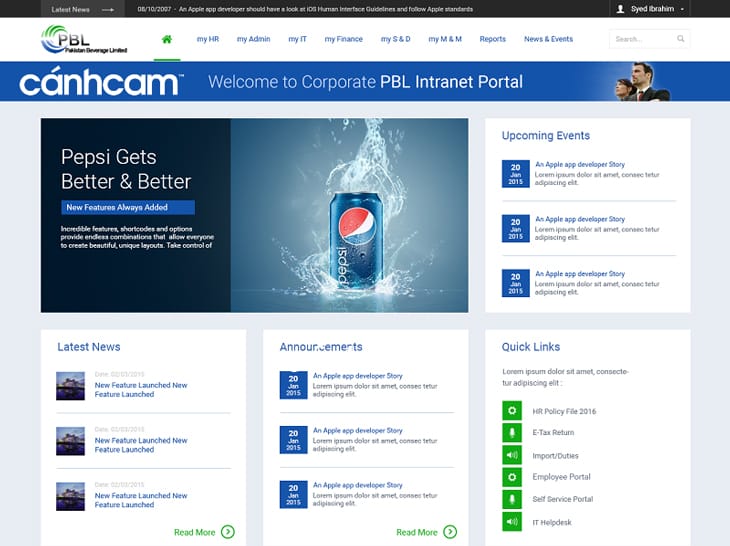
Task: Click Read More text under Announcements
Action: click(417, 532)
